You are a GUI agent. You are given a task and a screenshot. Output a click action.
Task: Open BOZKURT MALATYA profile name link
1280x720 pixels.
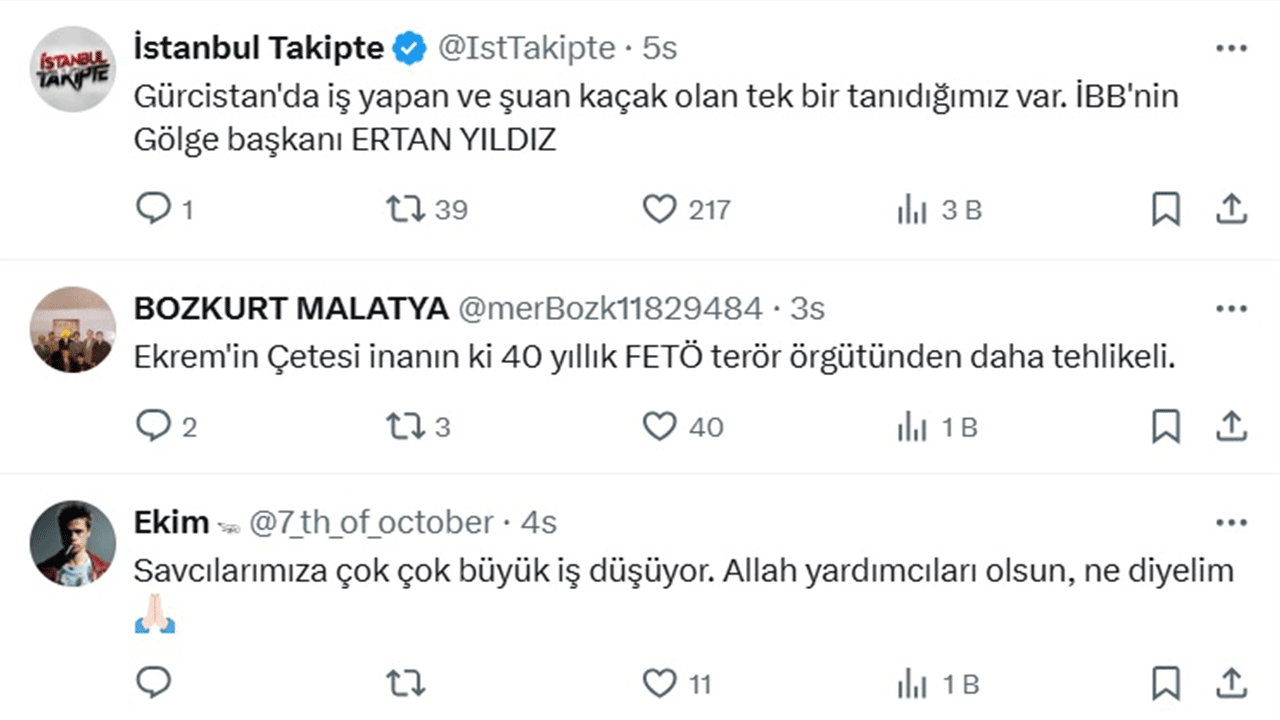tap(290, 309)
